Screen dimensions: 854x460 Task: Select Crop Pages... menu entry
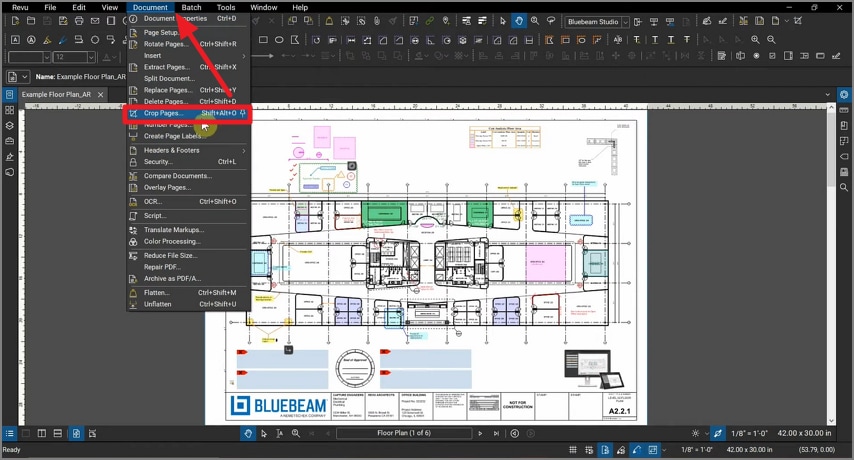(188, 113)
